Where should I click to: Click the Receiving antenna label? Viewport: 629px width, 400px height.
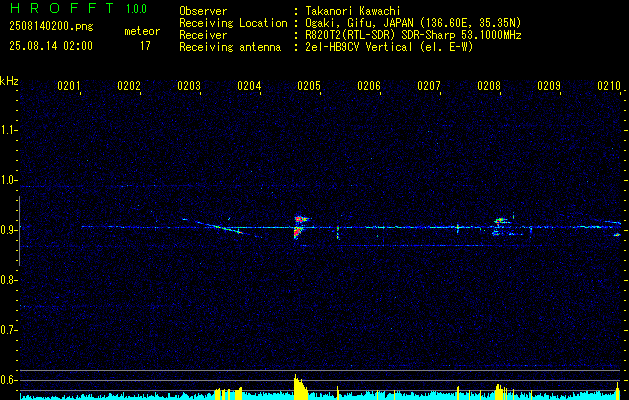[x=230, y=47]
